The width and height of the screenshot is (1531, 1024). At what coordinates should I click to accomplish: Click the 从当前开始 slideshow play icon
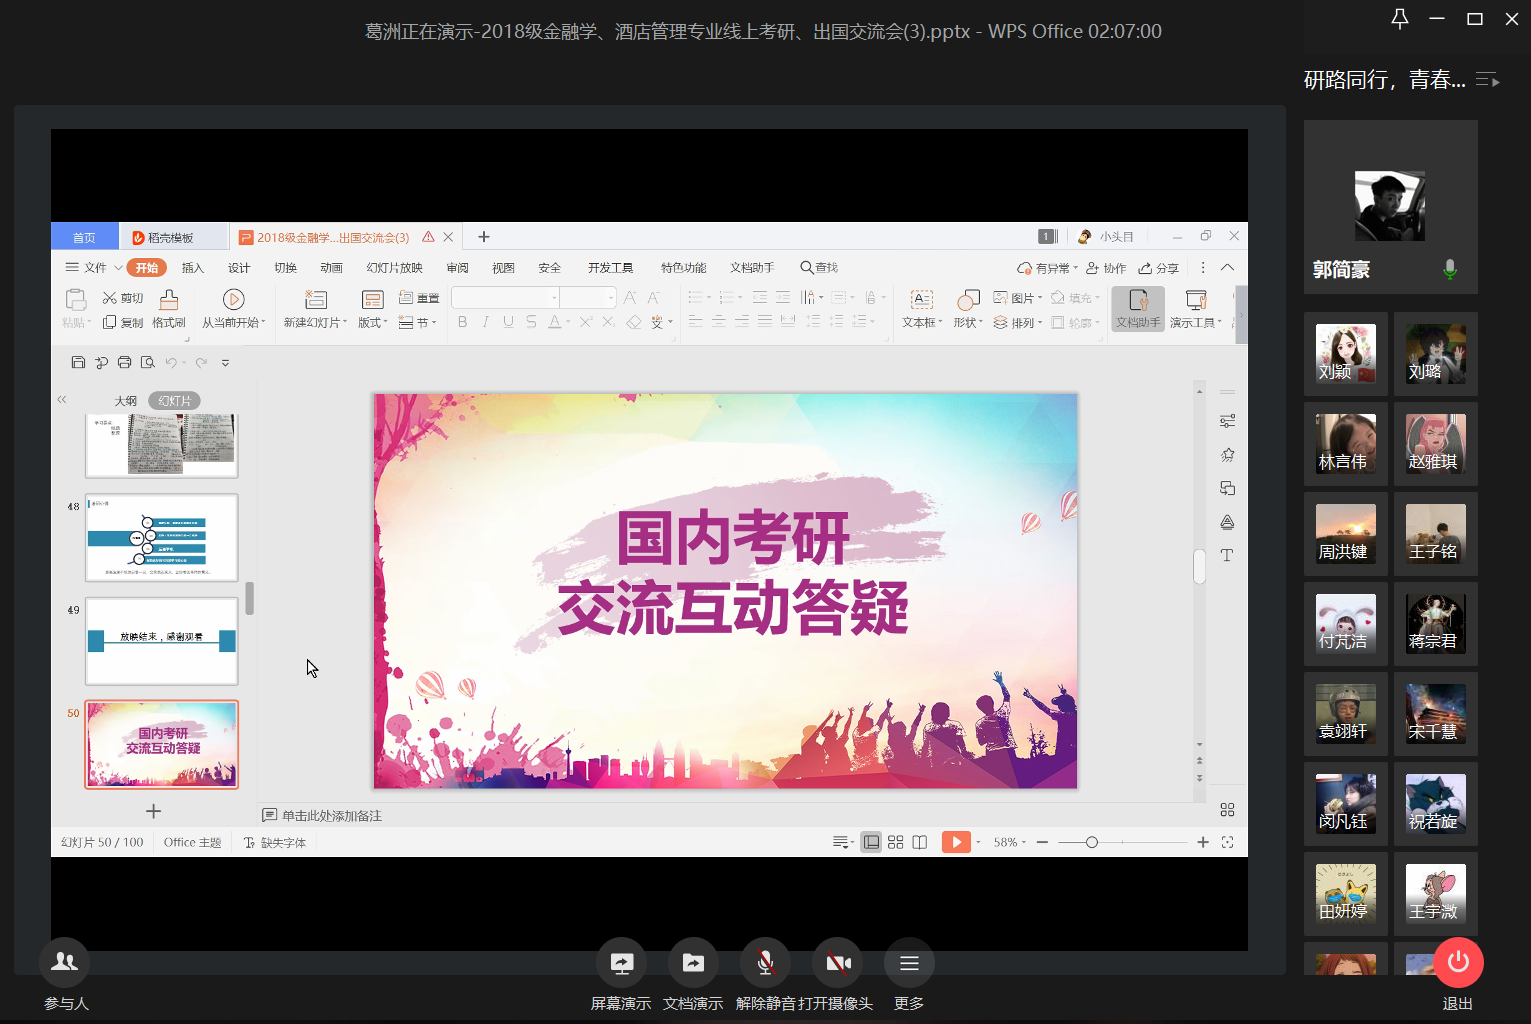click(x=233, y=300)
